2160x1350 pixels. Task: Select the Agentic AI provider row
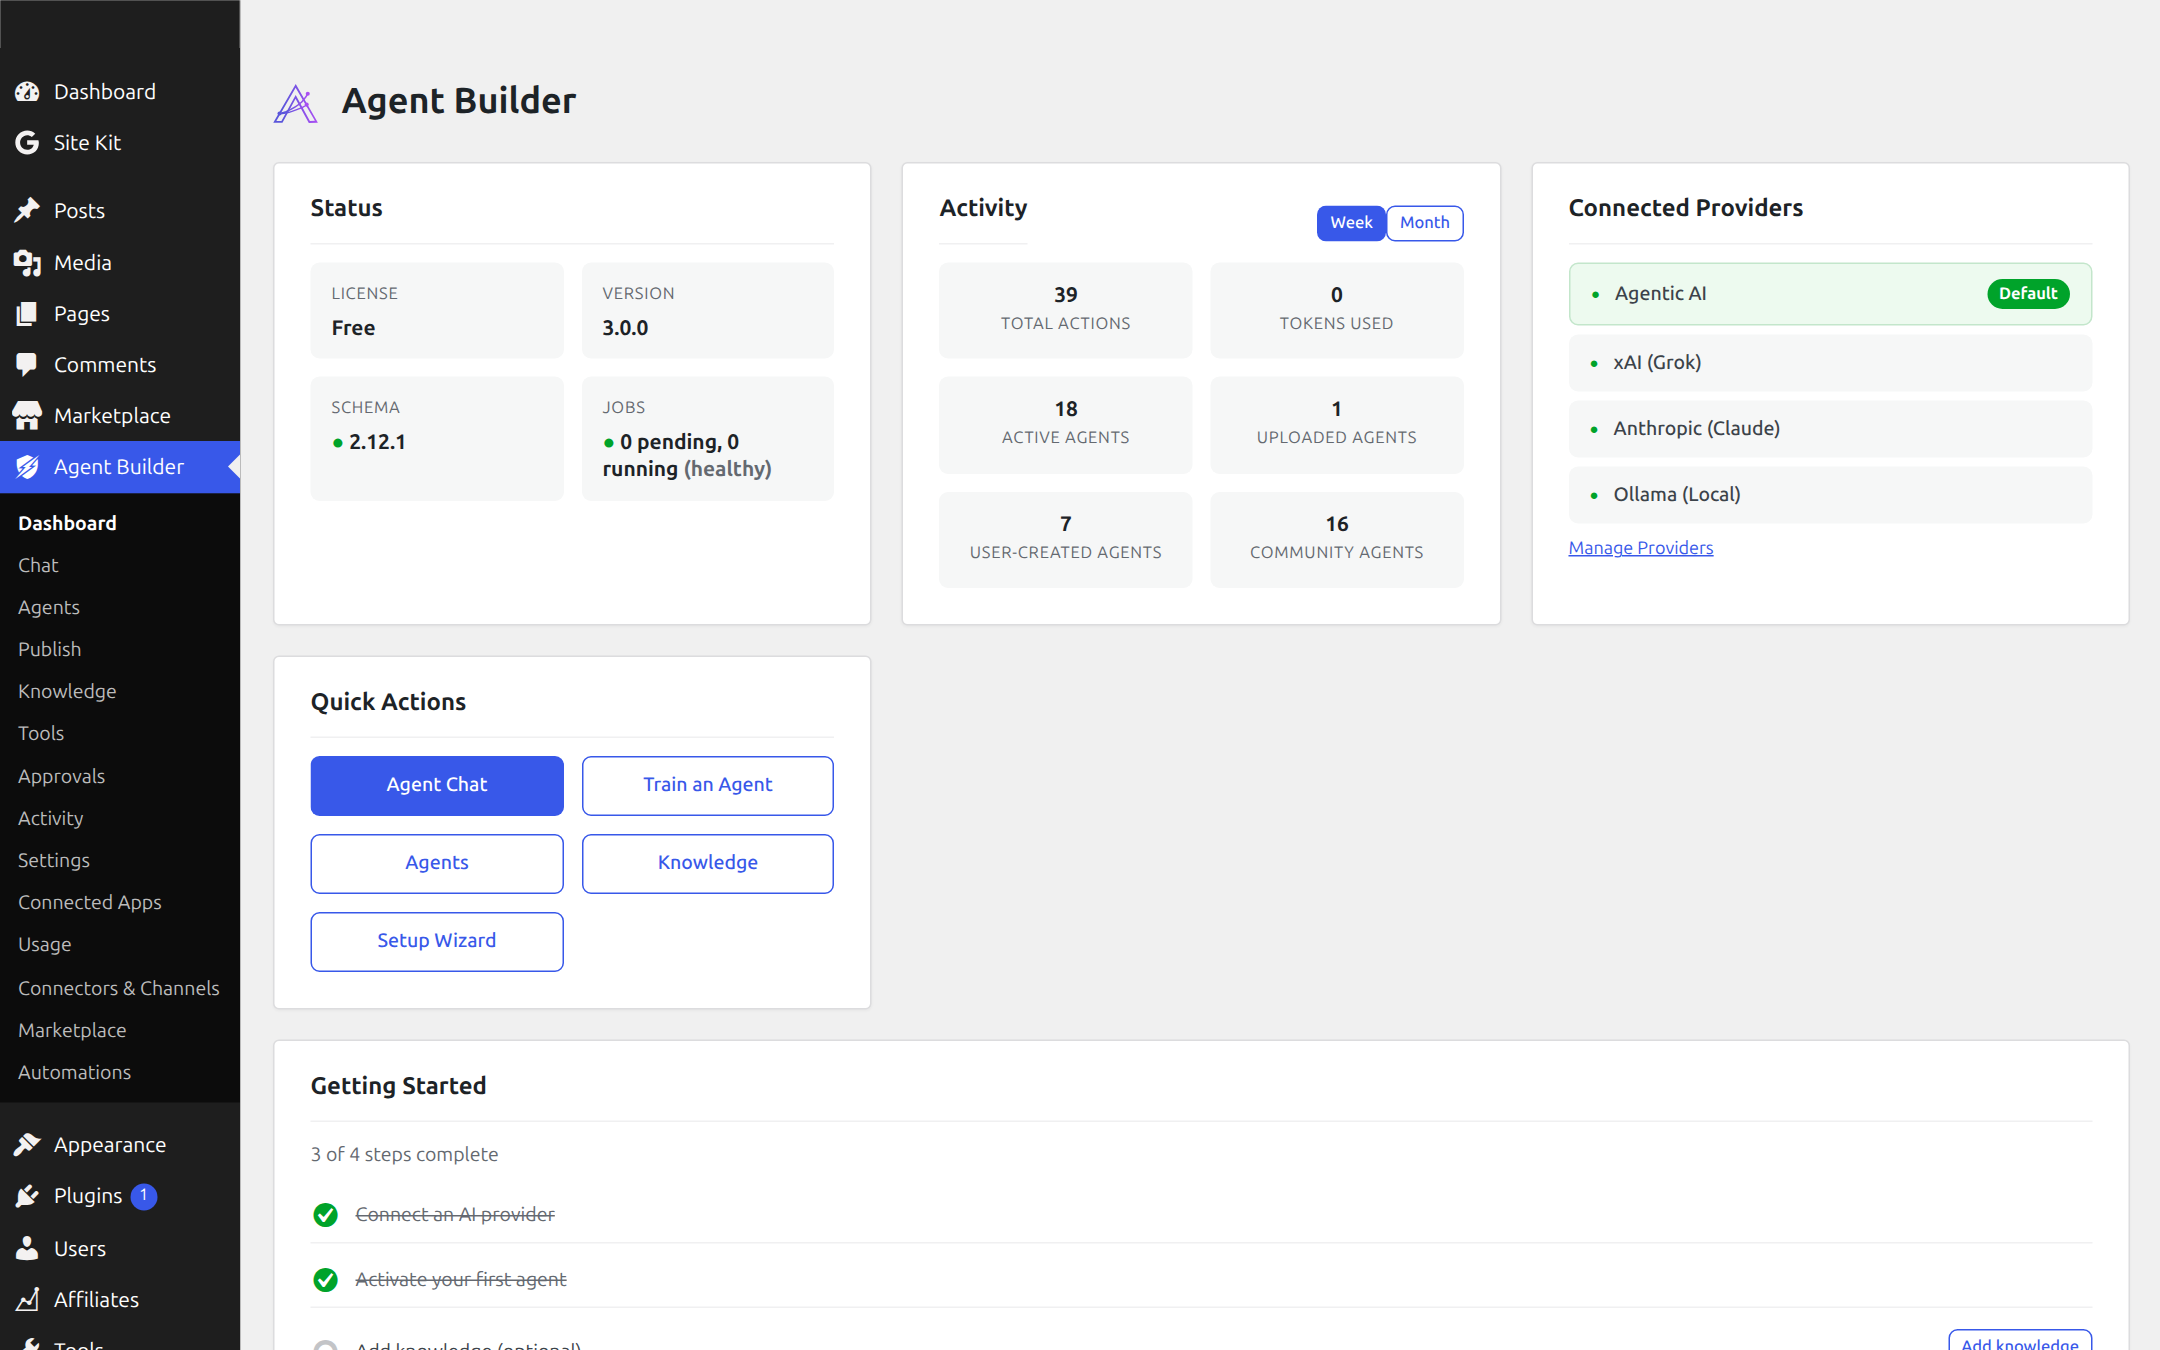(1830, 294)
